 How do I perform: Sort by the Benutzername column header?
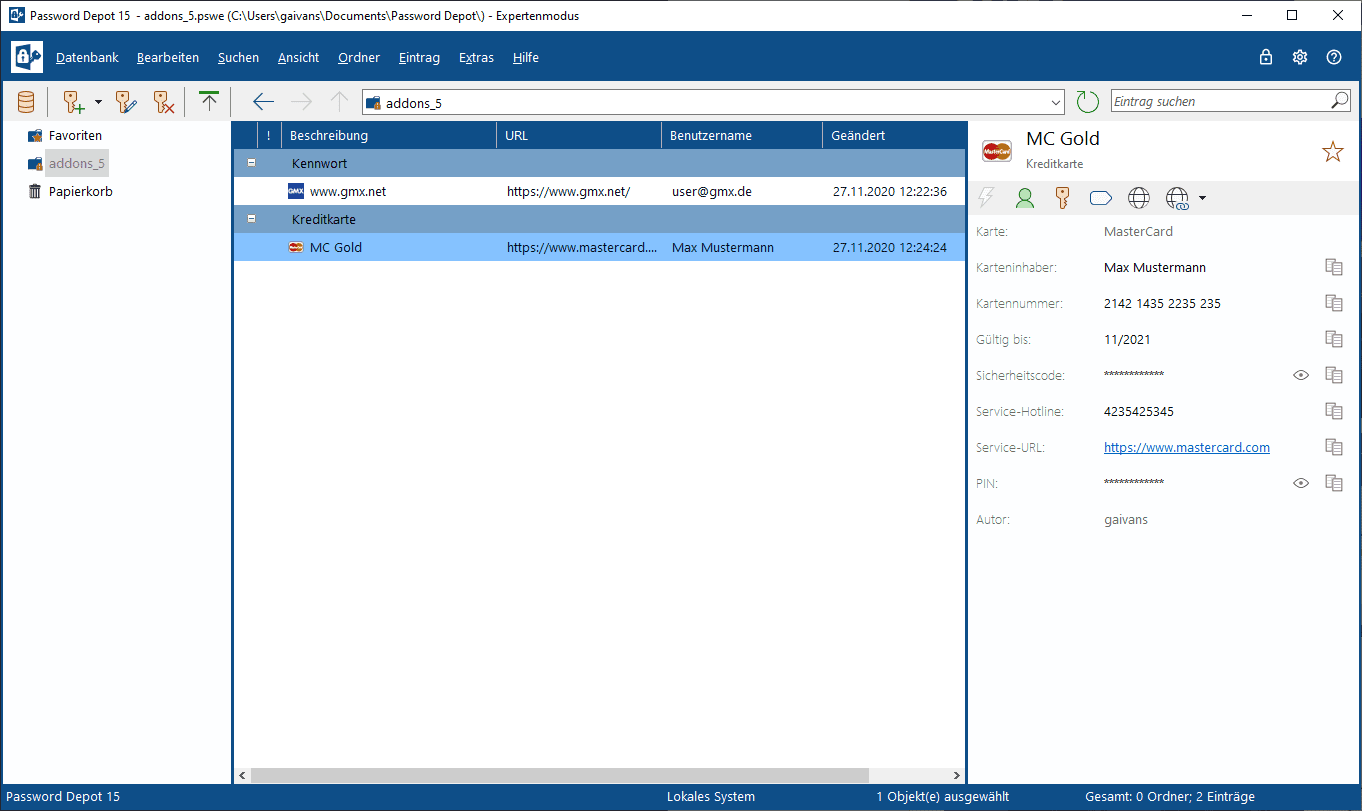pos(742,135)
